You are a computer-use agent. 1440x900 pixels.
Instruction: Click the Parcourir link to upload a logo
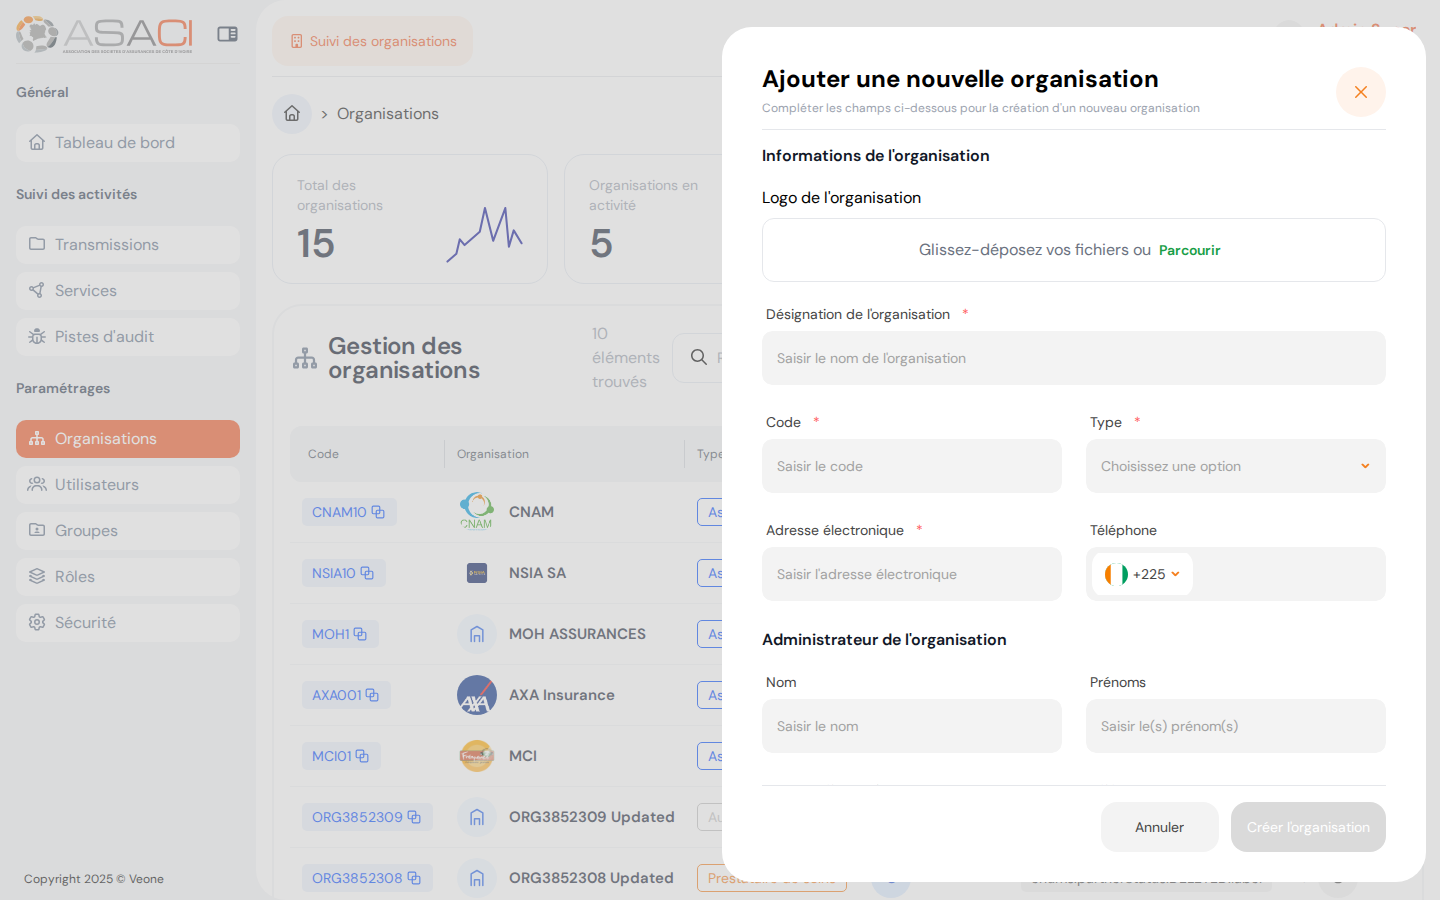pos(1189,250)
